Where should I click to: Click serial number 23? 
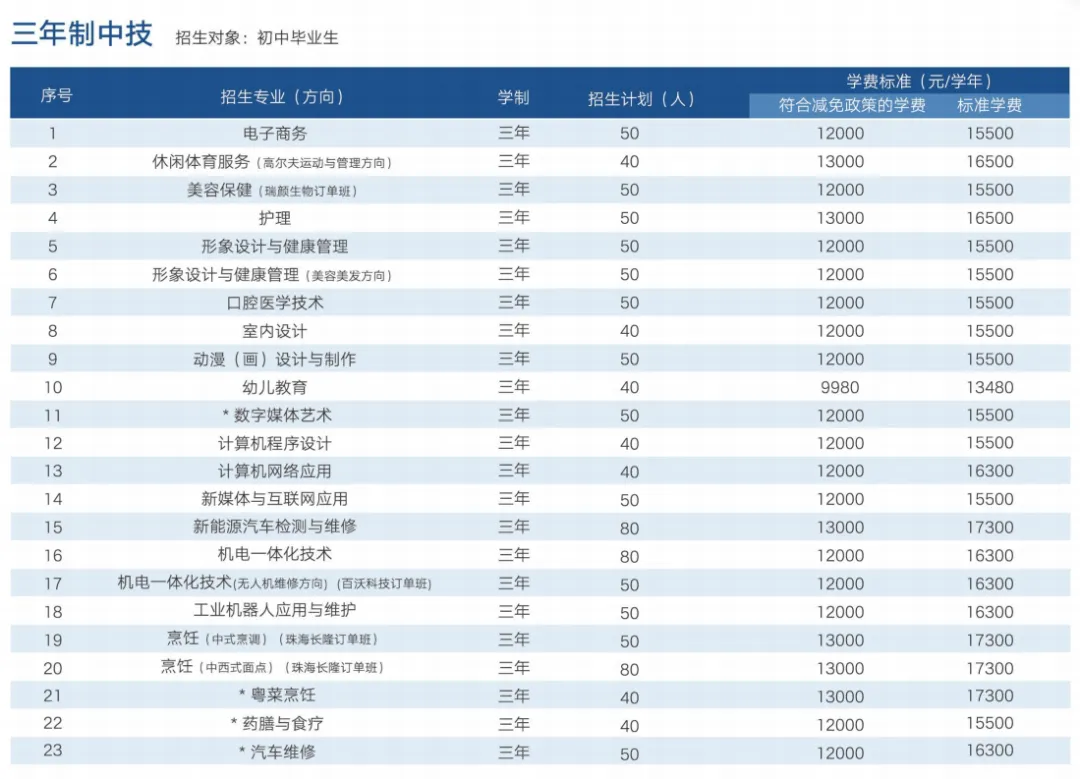pos(53,750)
